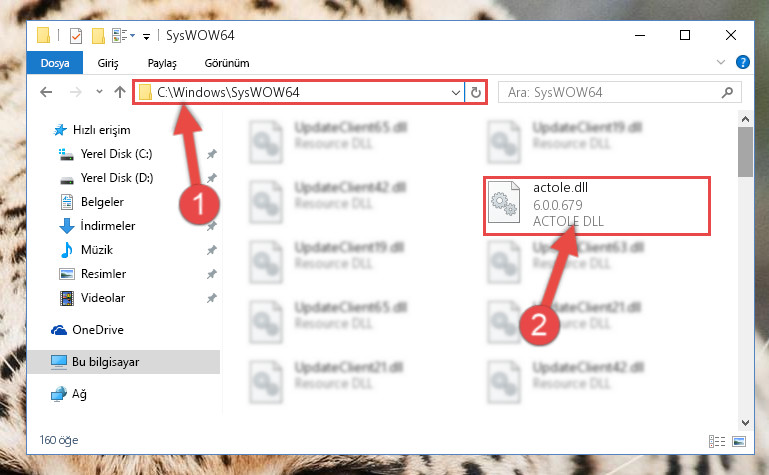Unpin Yerel Disk (C:) pin icon
Viewport: 769px width, 475px height.
point(212,154)
